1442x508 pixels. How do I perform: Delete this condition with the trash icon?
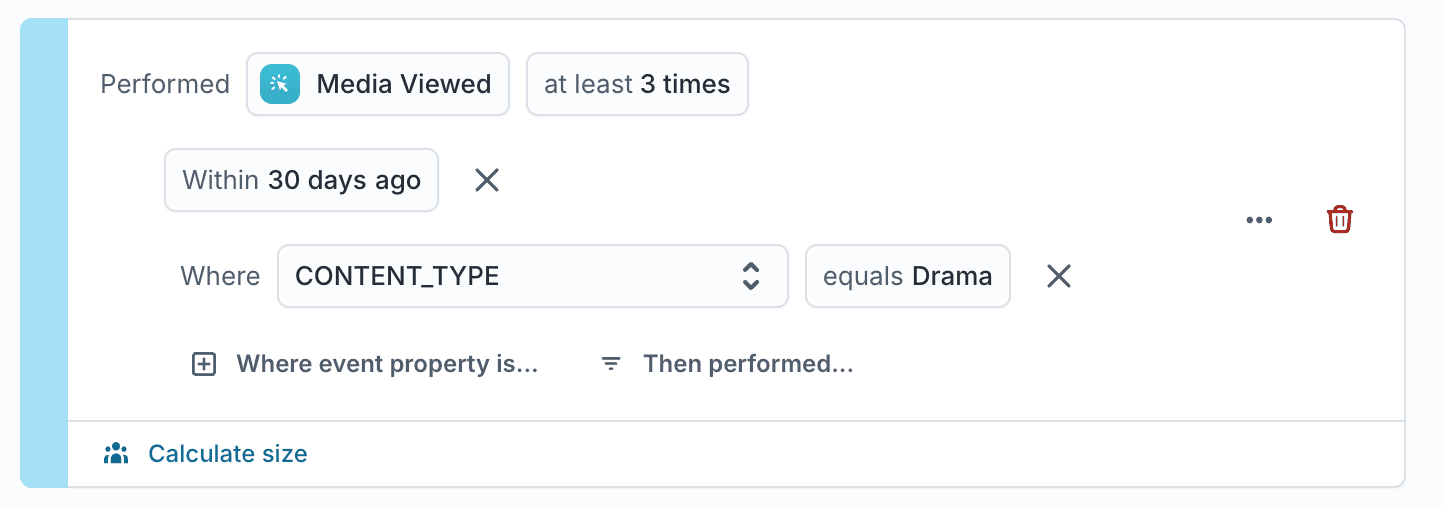pos(1340,220)
